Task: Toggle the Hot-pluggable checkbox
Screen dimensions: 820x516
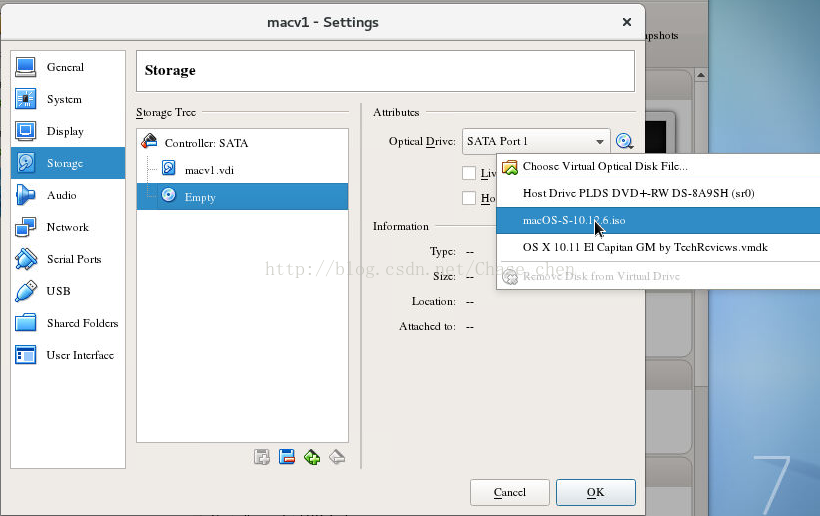Action: [469, 198]
